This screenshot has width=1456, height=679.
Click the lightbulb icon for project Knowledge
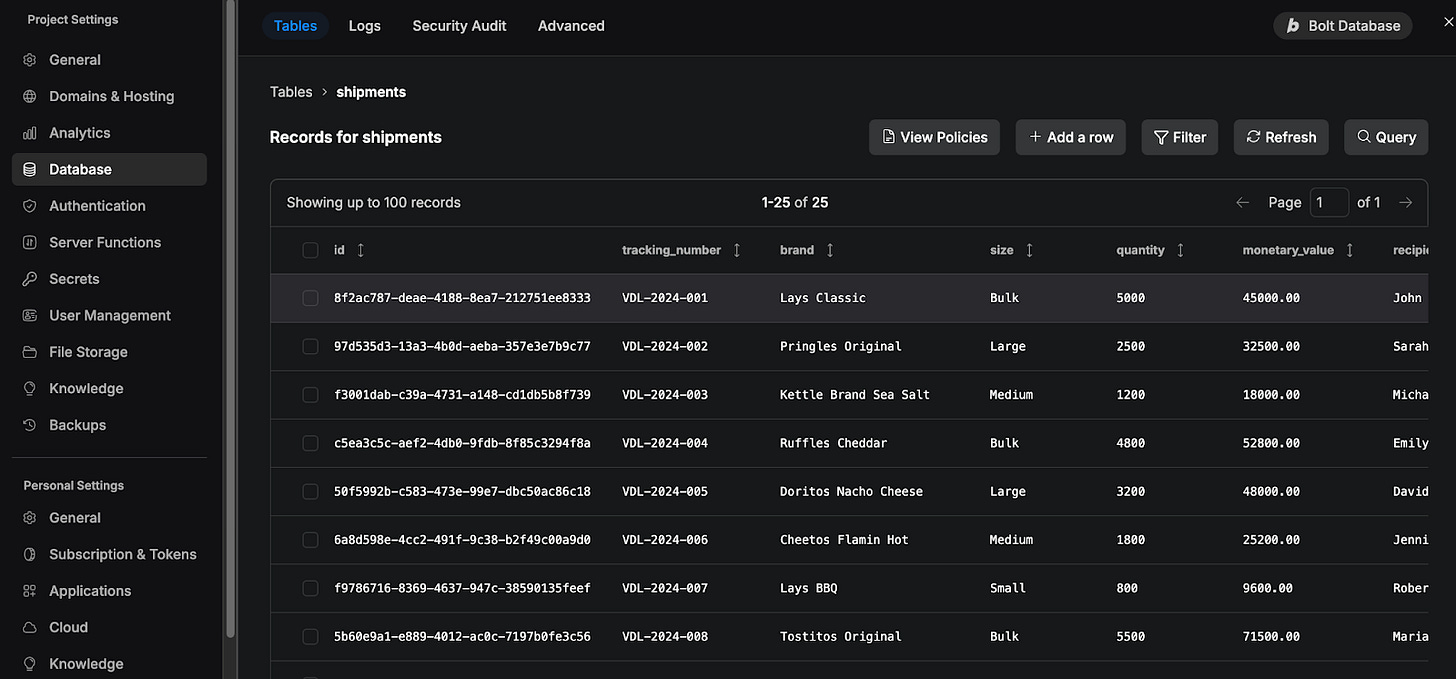(30, 388)
